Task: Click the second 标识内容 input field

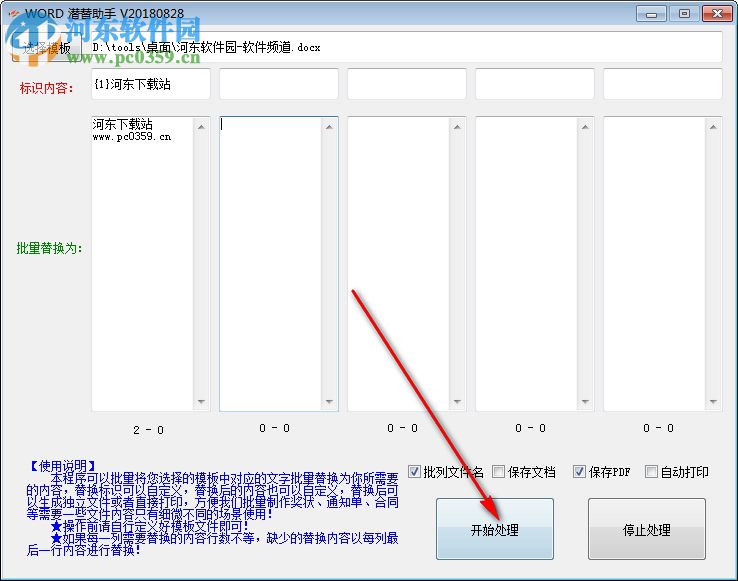Action: tap(279, 84)
